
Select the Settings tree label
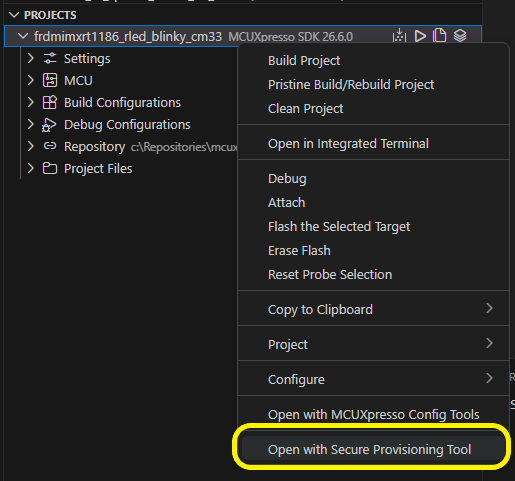(87, 59)
